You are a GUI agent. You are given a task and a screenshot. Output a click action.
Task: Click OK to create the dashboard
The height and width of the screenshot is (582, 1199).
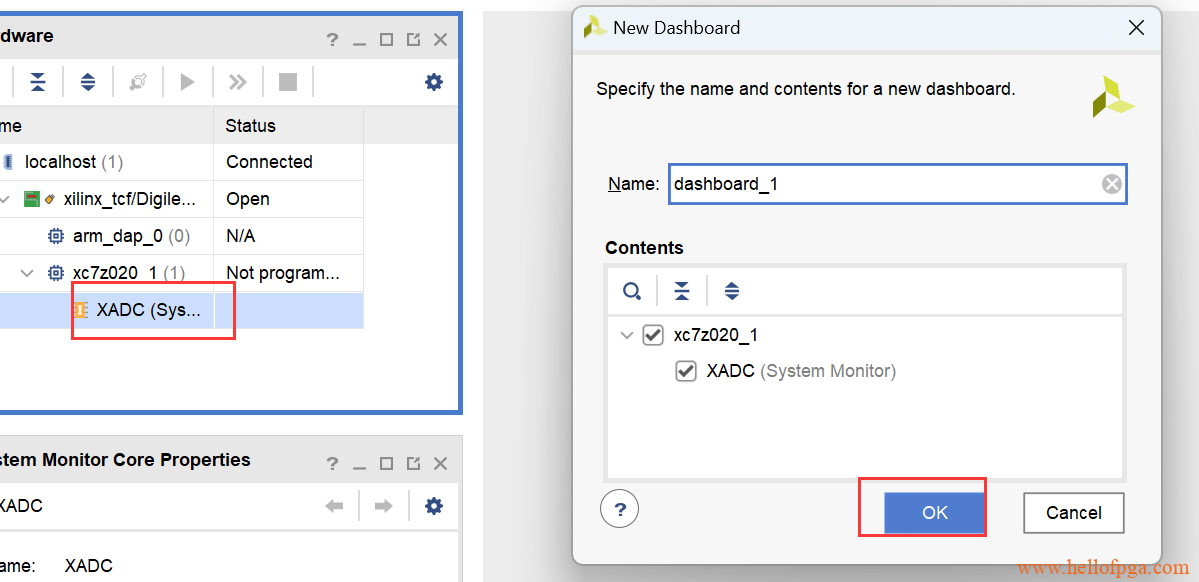(x=934, y=512)
